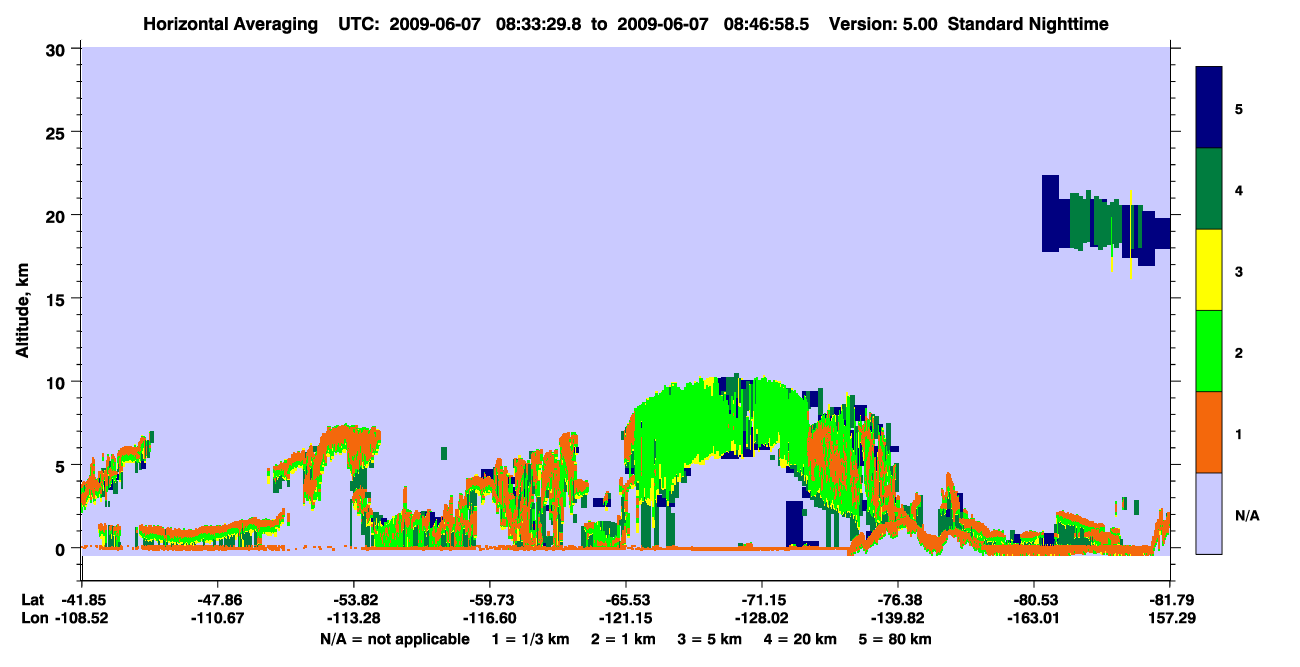Viewport: 1300px width, 667px height.
Task: Click longitude value -163.01
Action: tap(1034, 619)
